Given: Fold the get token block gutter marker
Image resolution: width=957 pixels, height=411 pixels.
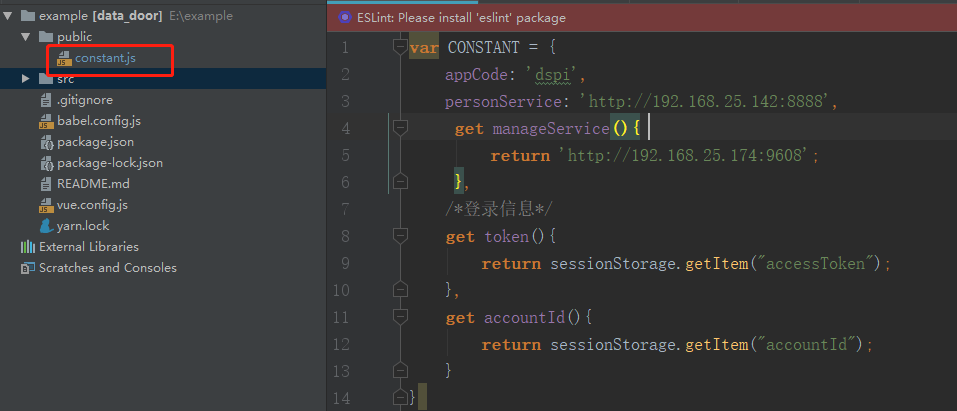Looking at the screenshot, I should coord(400,236).
